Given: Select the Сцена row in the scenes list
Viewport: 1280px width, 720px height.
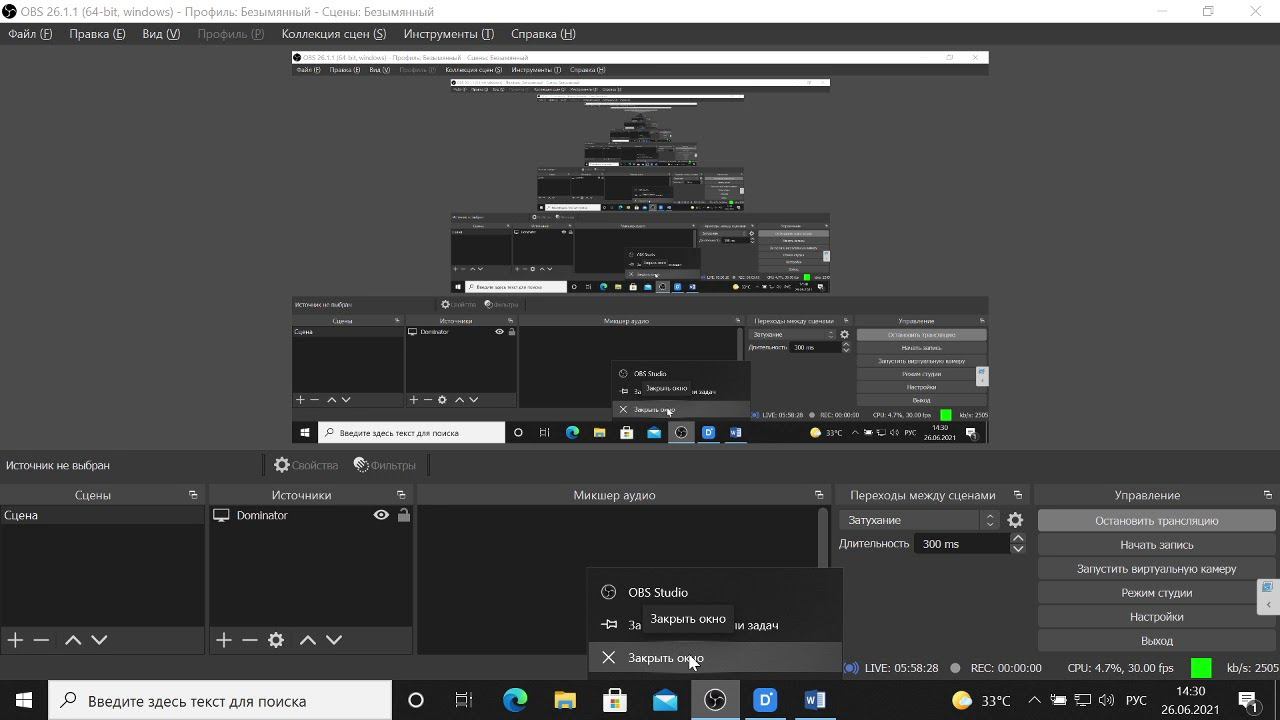Looking at the screenshot, I should click(x=102, y=515).
